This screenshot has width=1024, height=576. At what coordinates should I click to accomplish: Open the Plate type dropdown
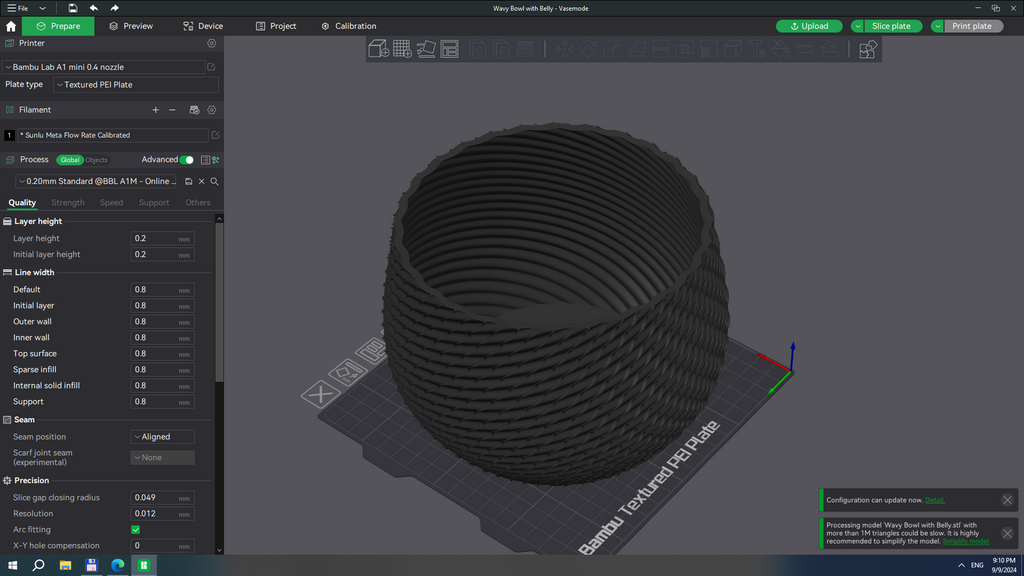click(x=136, y=85)
